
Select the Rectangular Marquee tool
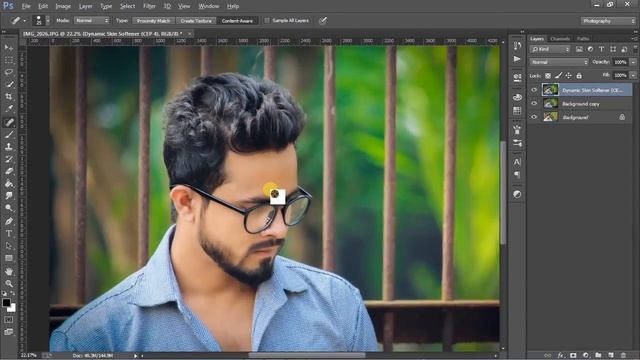coord(9,60)
